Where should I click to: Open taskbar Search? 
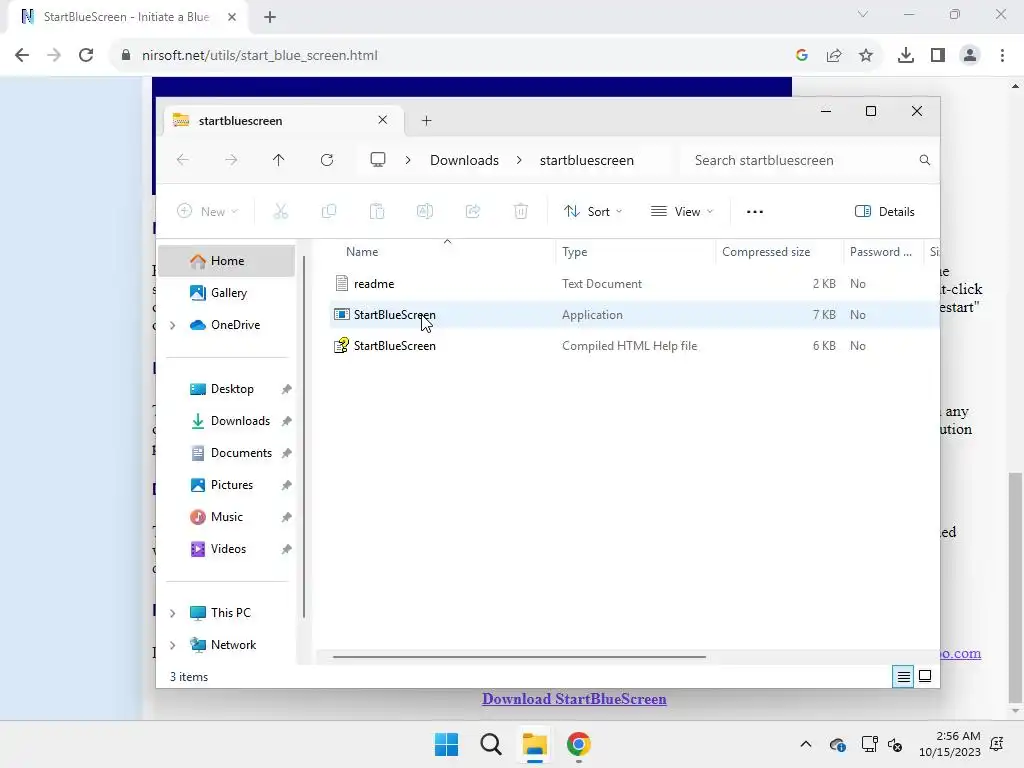(x=490, y=744)
